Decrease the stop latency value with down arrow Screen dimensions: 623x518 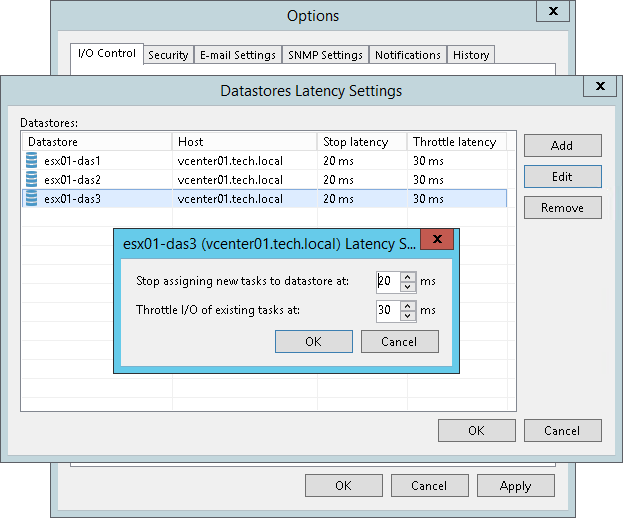pyautogui.click(x=408, y=287)
